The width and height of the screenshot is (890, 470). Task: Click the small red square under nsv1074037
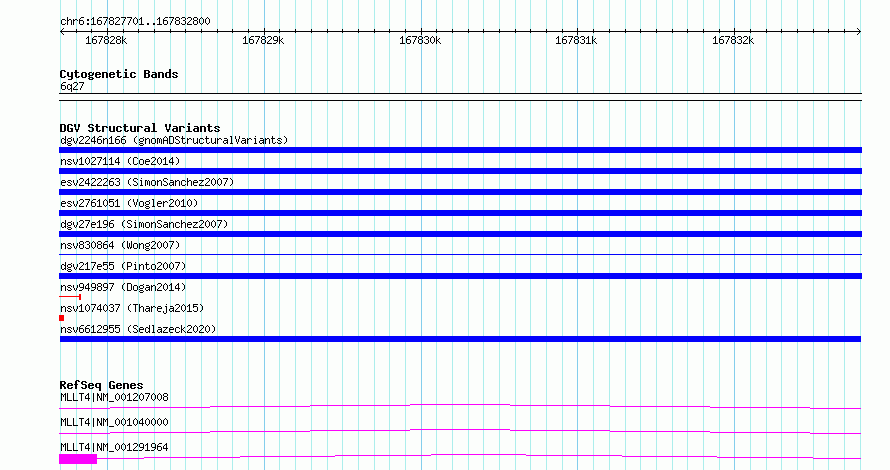62,318
